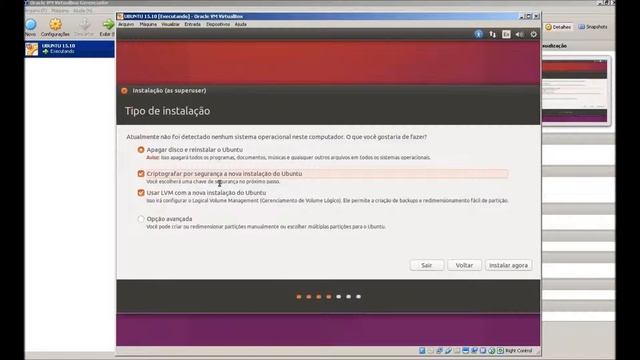Click the Voltar button in the installer

[x=464, y=265]
